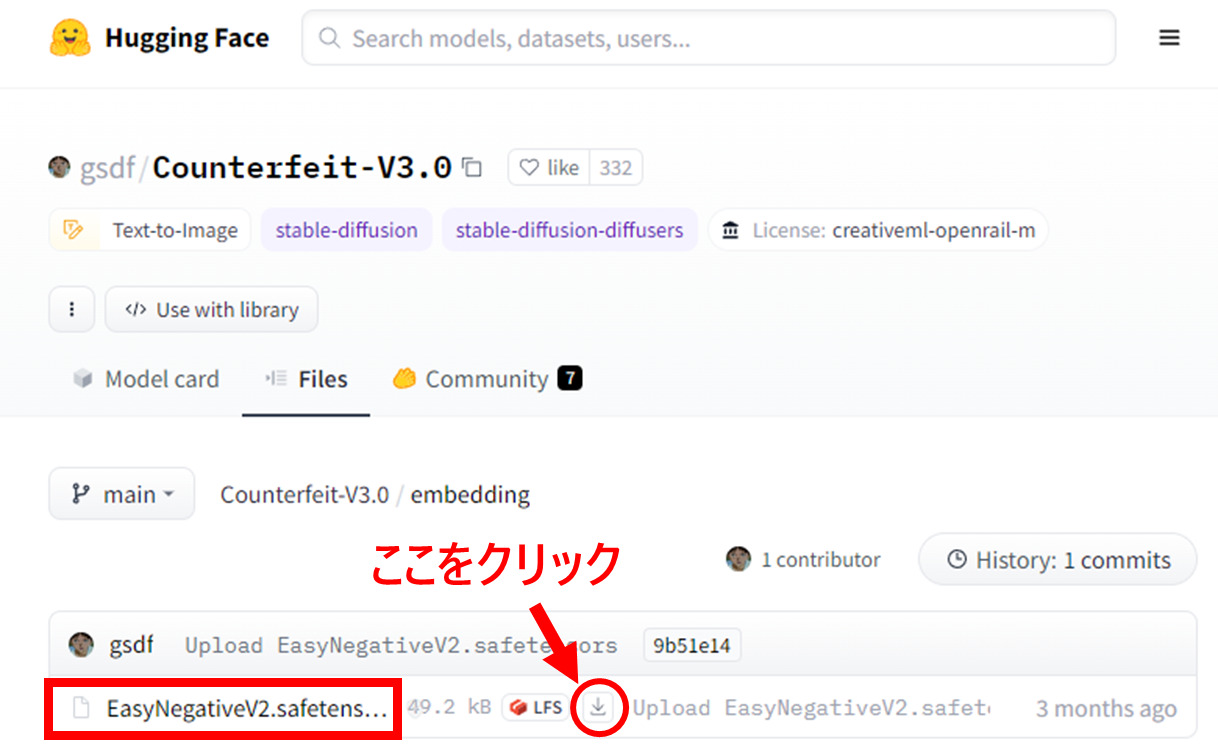This screenshot has height=751, width=1218.
Task: Click inside the search models input field
Action: 700,38
